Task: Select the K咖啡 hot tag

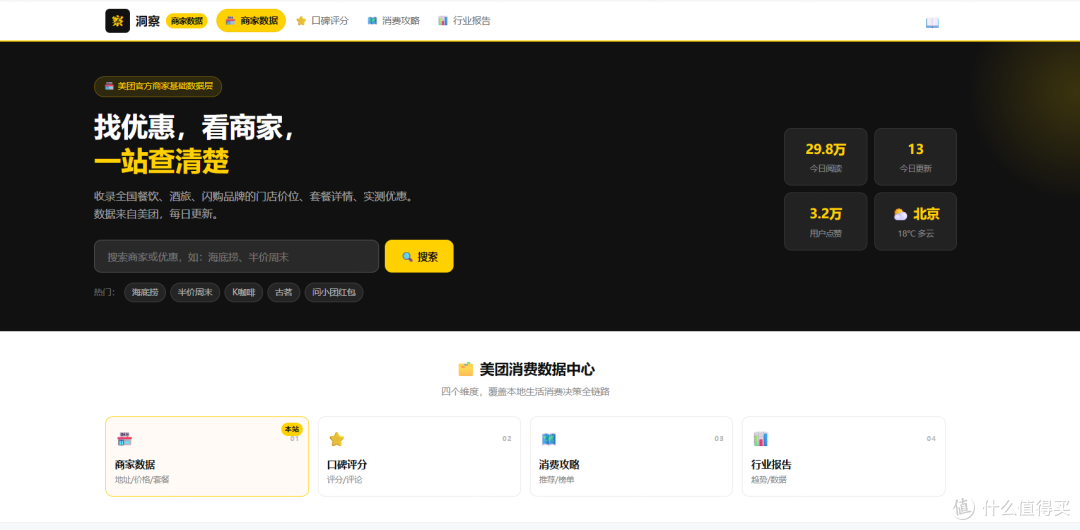Action: 243,292
